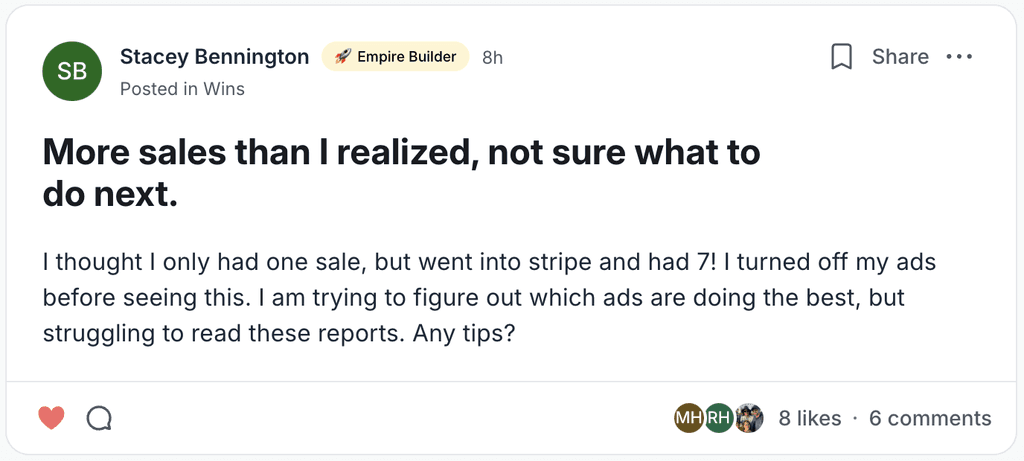Screen dimensions: 1024x461
Task: View the 8 likes list
Action: click(x=810, y=419)
